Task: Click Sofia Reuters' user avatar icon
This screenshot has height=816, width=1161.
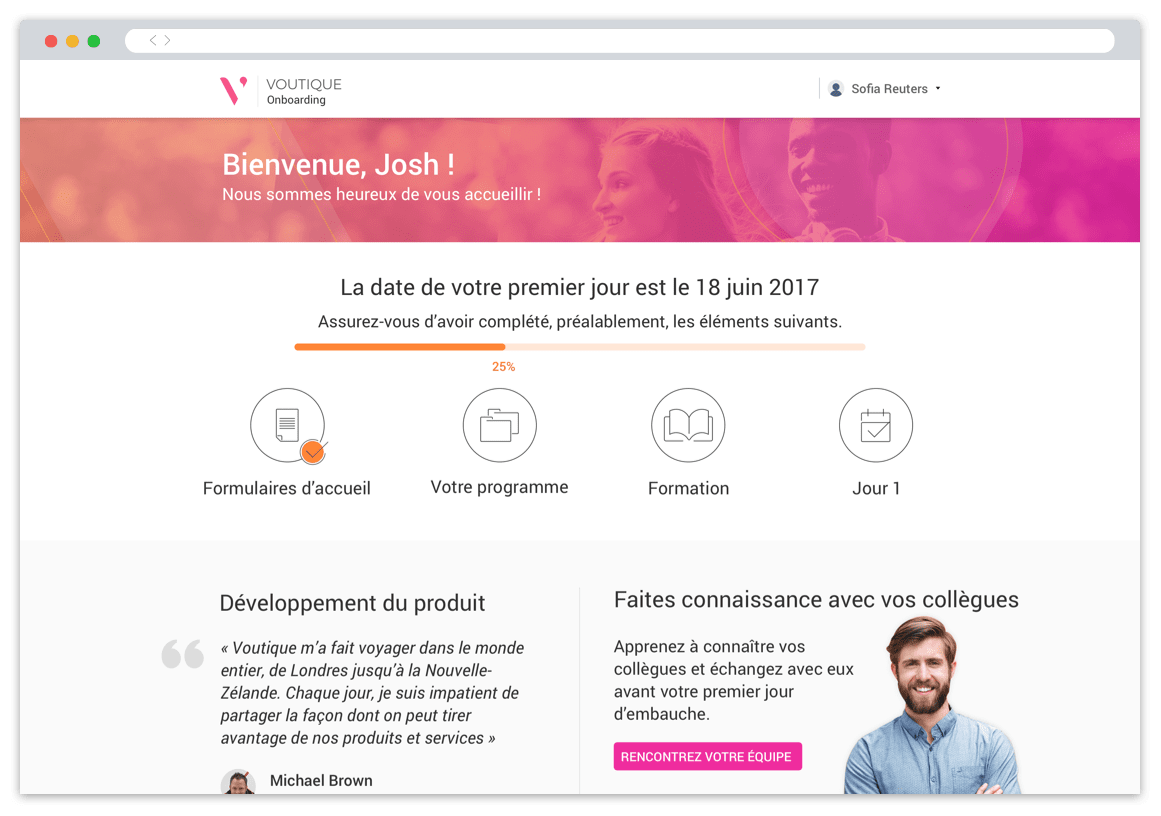Action: (x=836, y=89)
